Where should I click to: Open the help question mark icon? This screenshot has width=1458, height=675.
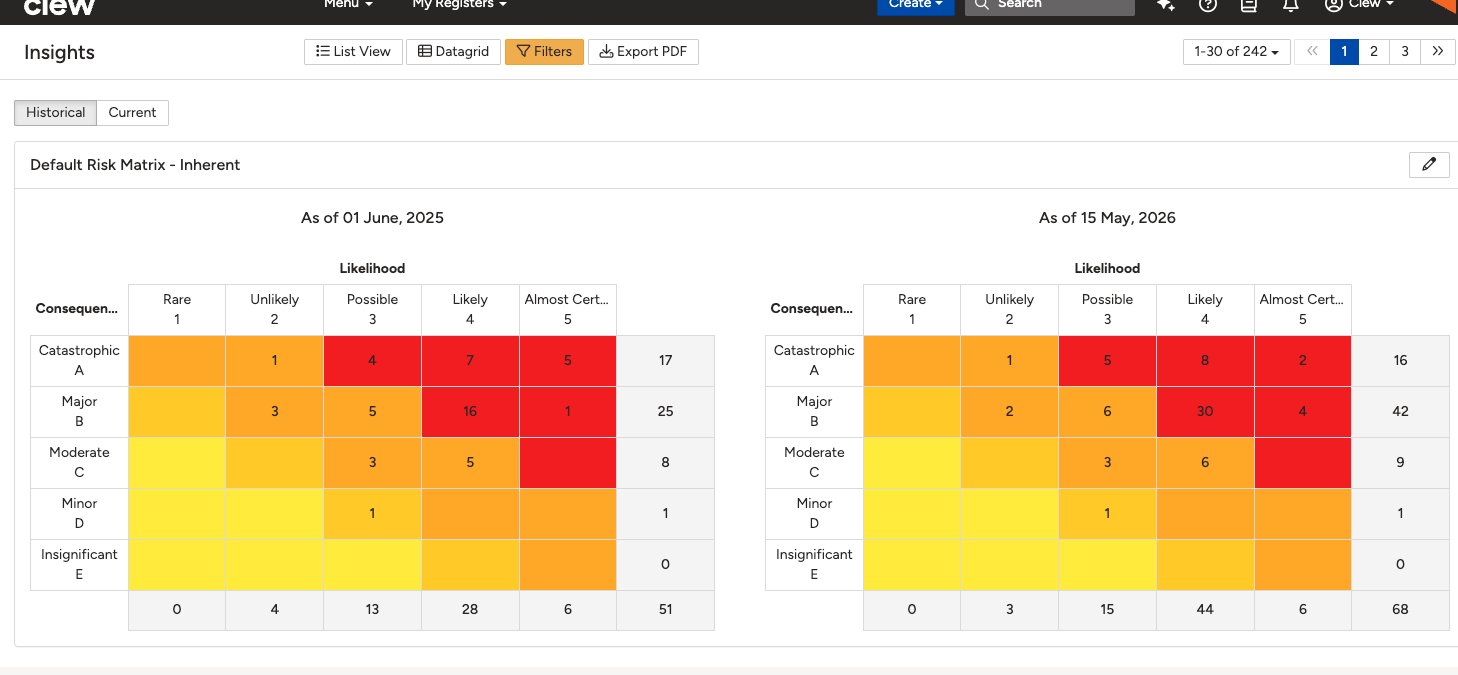[x=1208, y=5]
